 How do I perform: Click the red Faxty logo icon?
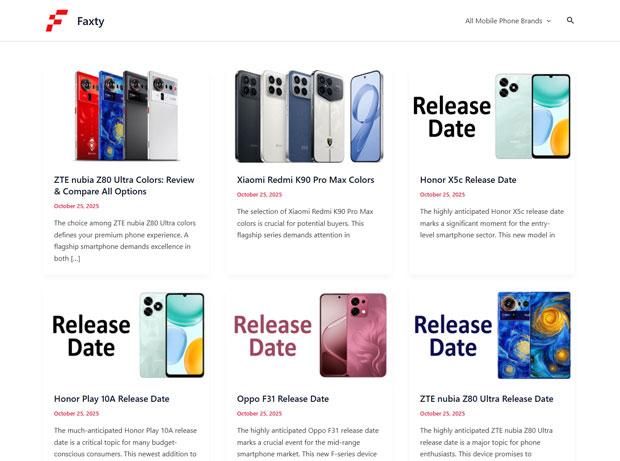click(x=57, y=21)
